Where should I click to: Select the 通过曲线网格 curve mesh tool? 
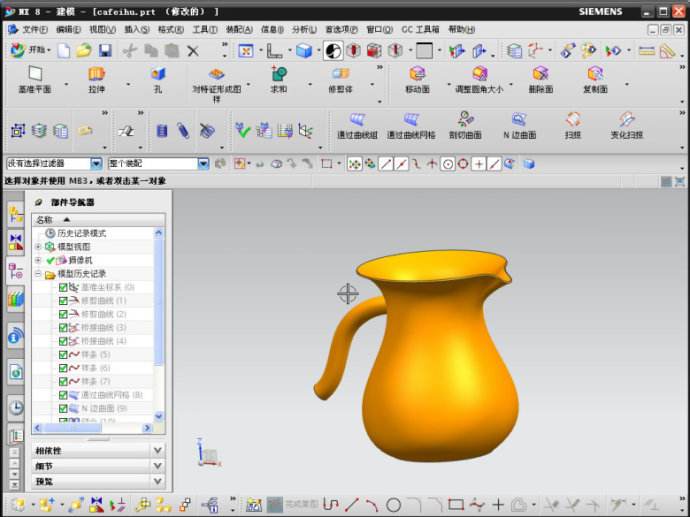point(411,125)
